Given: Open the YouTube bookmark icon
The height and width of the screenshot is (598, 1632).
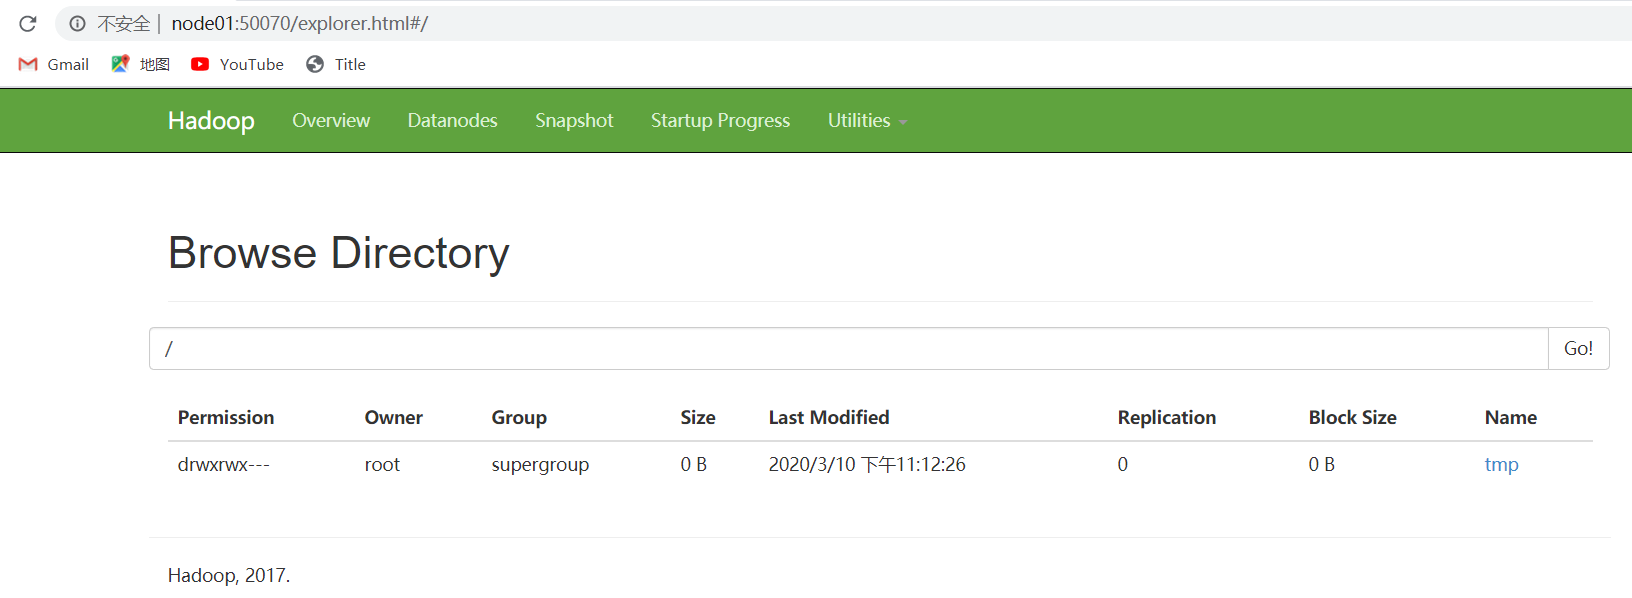Looking at the screenshot, I should [x=200, y=64].
